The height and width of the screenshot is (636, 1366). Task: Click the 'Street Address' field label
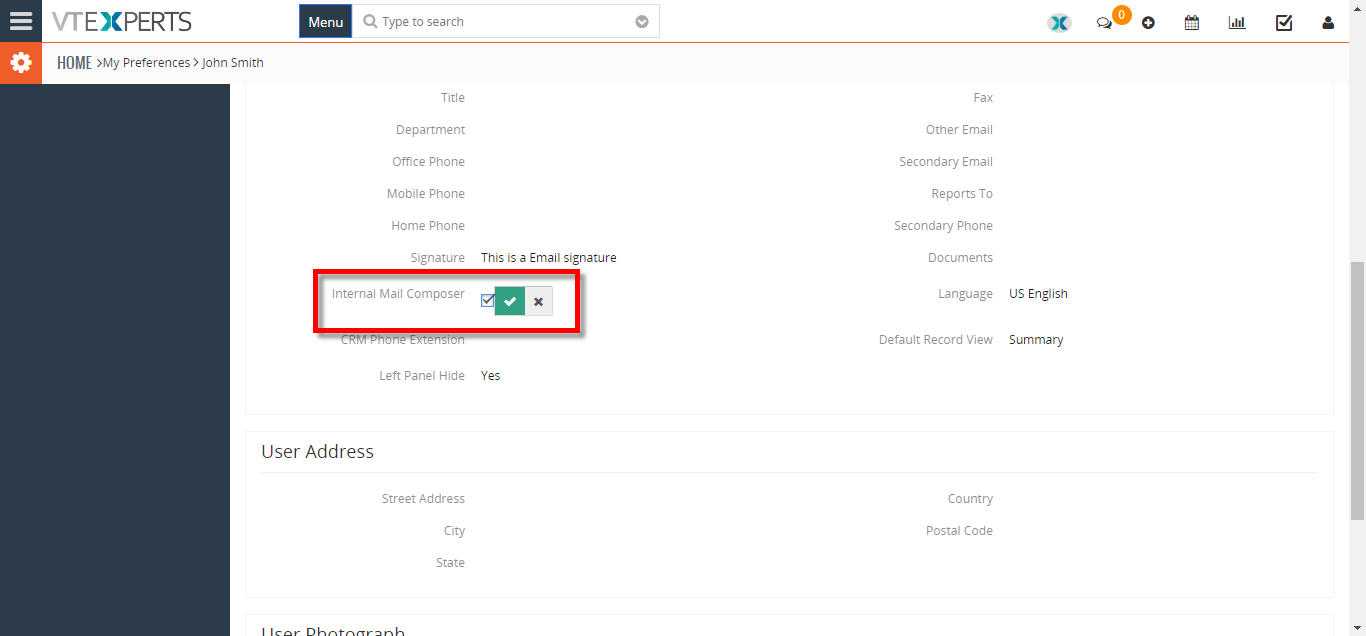(x=423, y=498)
